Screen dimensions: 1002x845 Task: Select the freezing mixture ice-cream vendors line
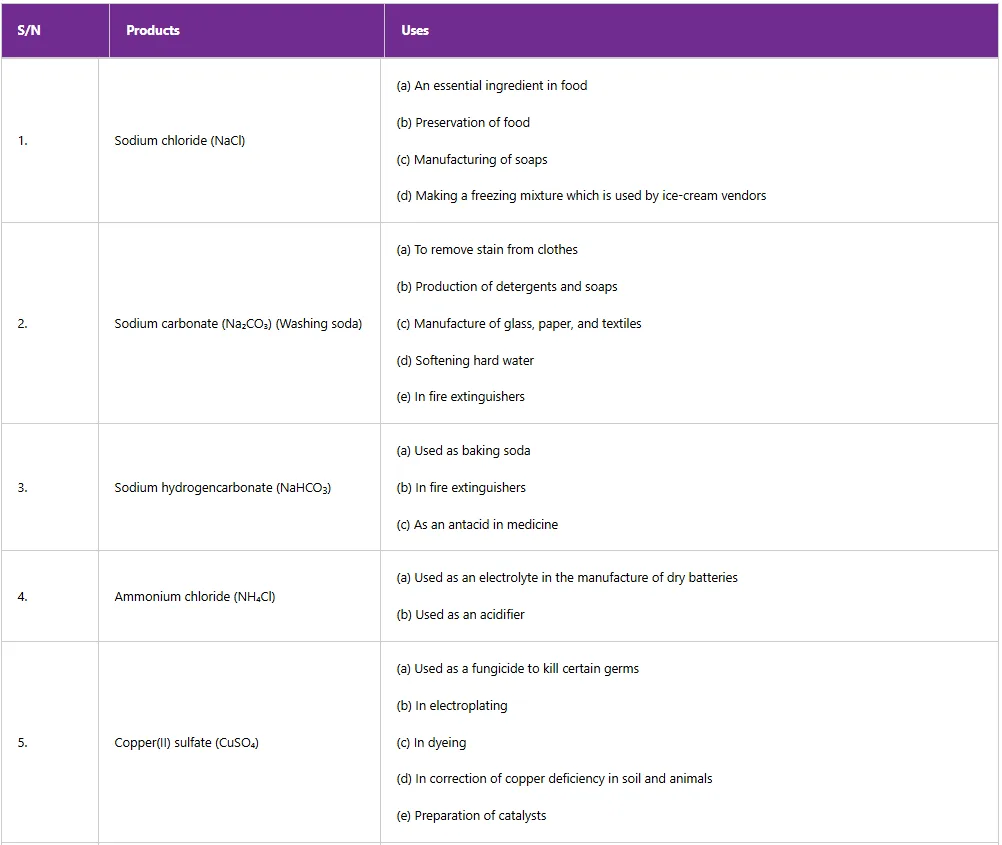[581, 196]
